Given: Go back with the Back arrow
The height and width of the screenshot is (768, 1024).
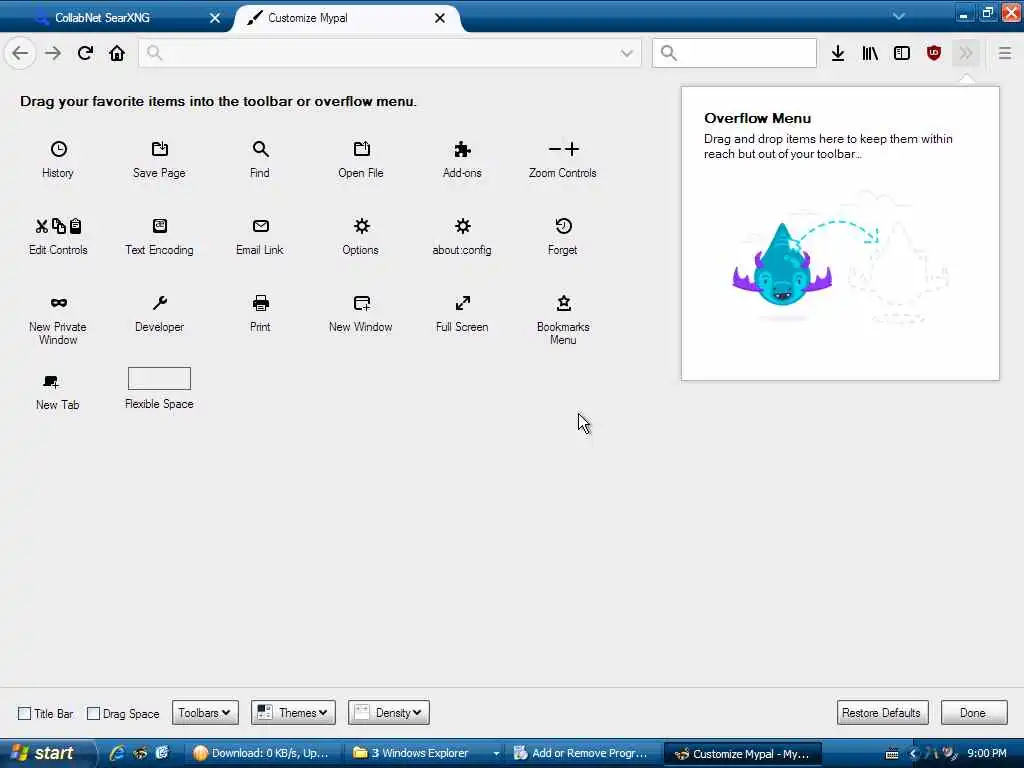Looking at the screenshot, I should click(20, 53).
